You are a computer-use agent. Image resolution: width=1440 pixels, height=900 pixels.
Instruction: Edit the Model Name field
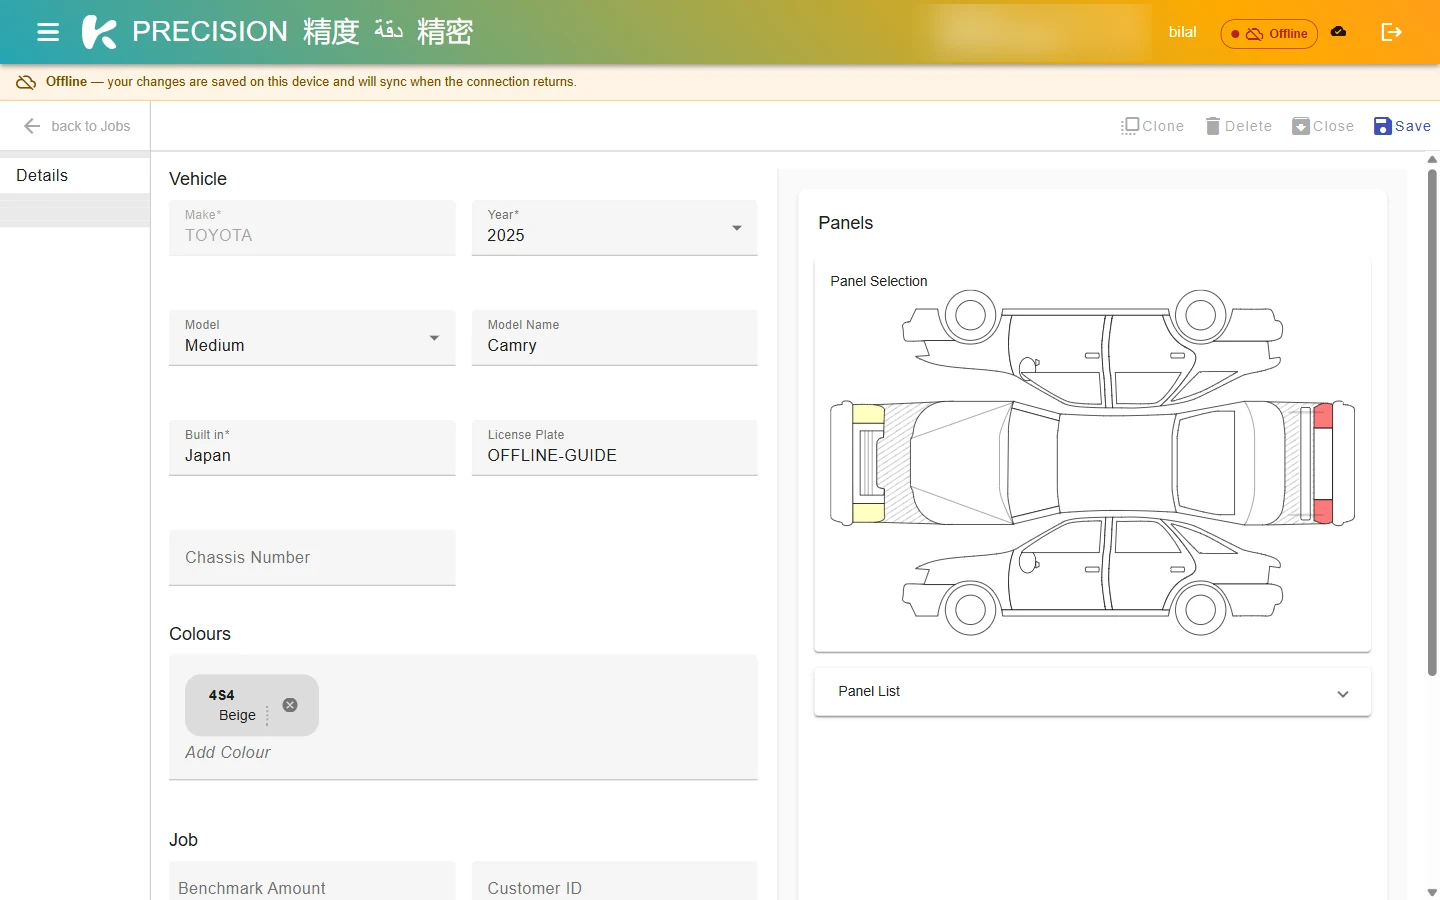tap(614, 338)
